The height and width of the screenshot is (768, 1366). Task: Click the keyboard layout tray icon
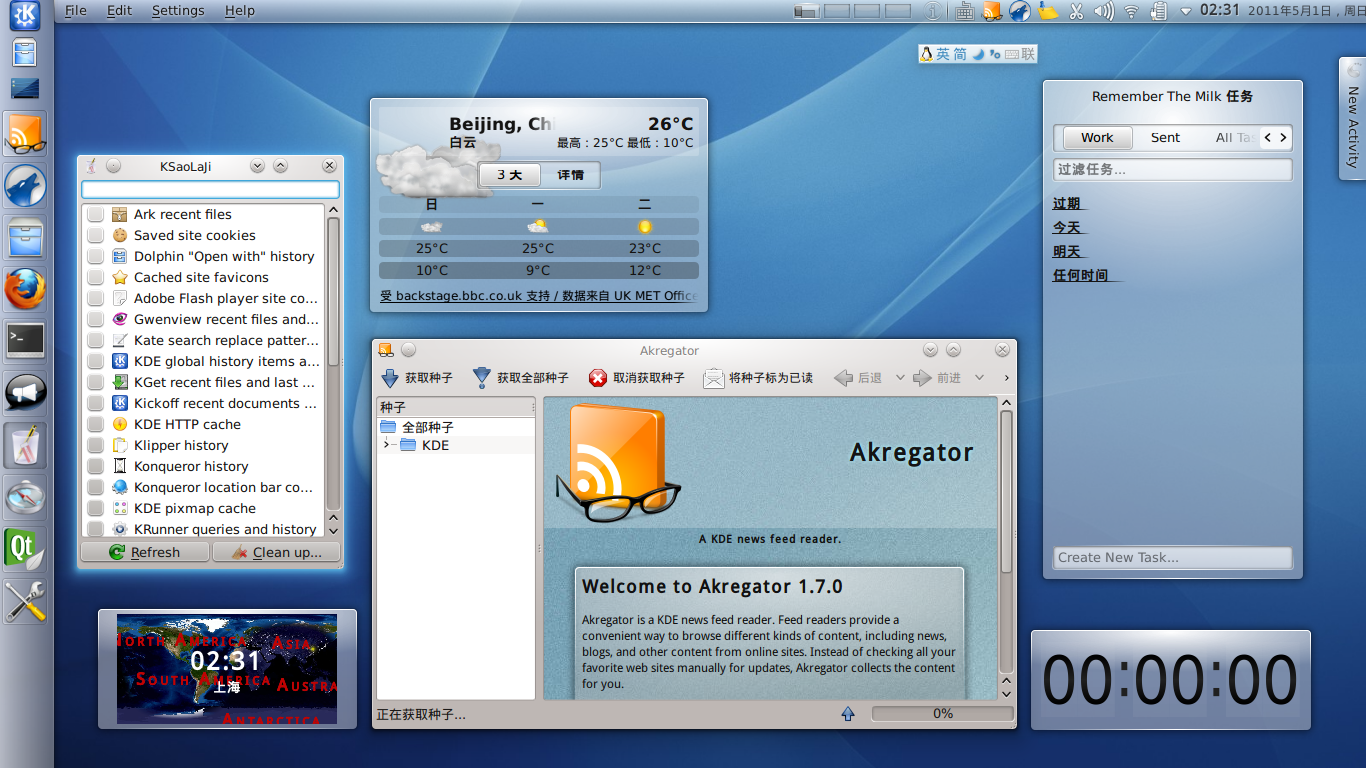pos(964,11)
